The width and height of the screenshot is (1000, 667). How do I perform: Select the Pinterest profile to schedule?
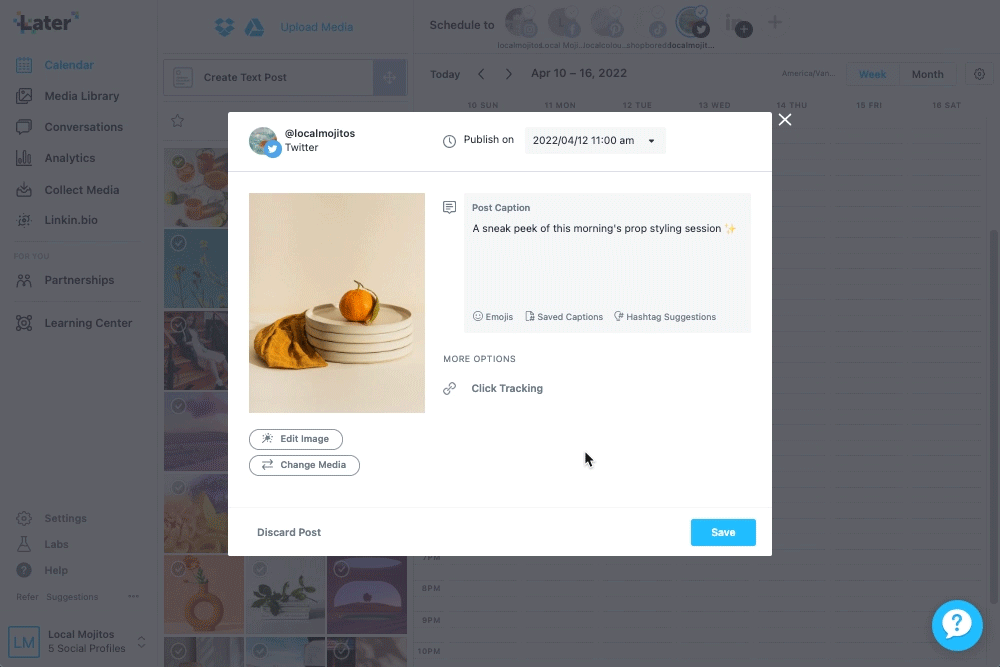click(x=607, y=22)
